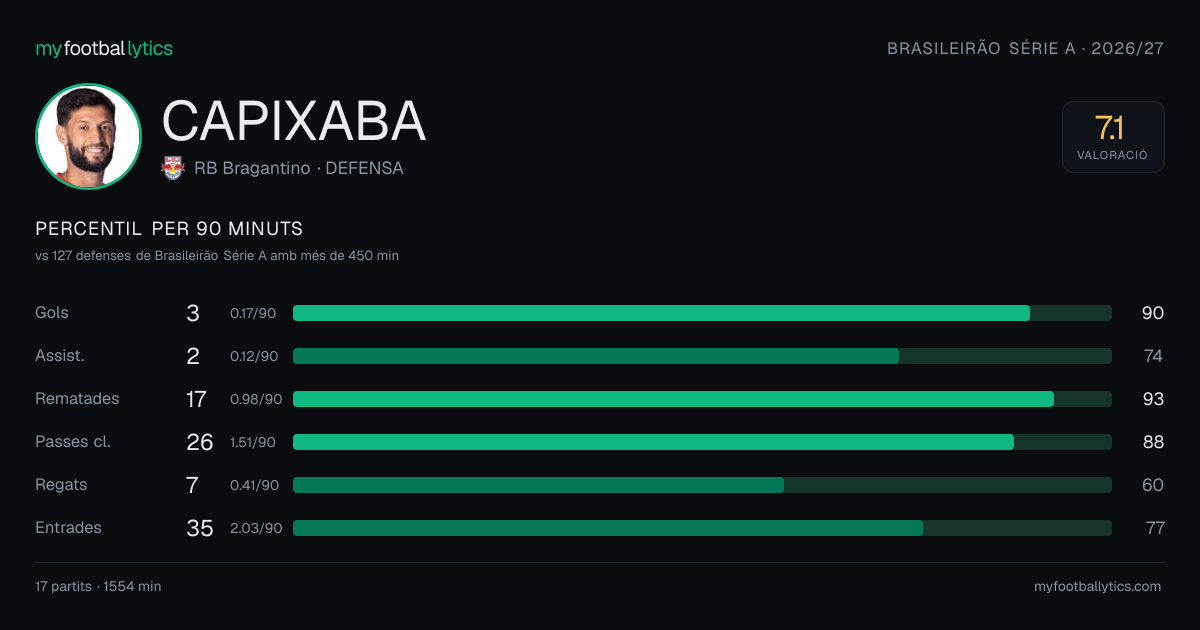Open the myfootballytics.com footer link
Image resolution: width=1200 pixels, height=630 pixels.
click(1097, 587)
